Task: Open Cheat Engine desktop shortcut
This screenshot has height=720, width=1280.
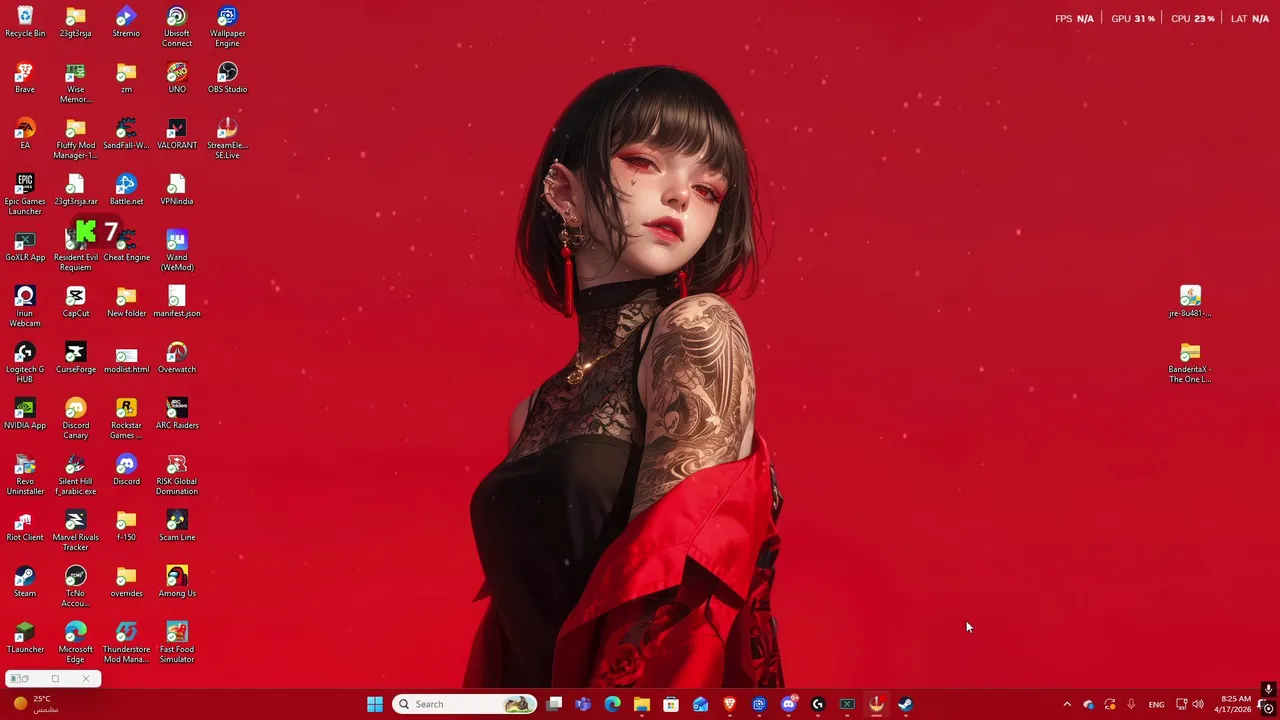Action: [126, 246]
